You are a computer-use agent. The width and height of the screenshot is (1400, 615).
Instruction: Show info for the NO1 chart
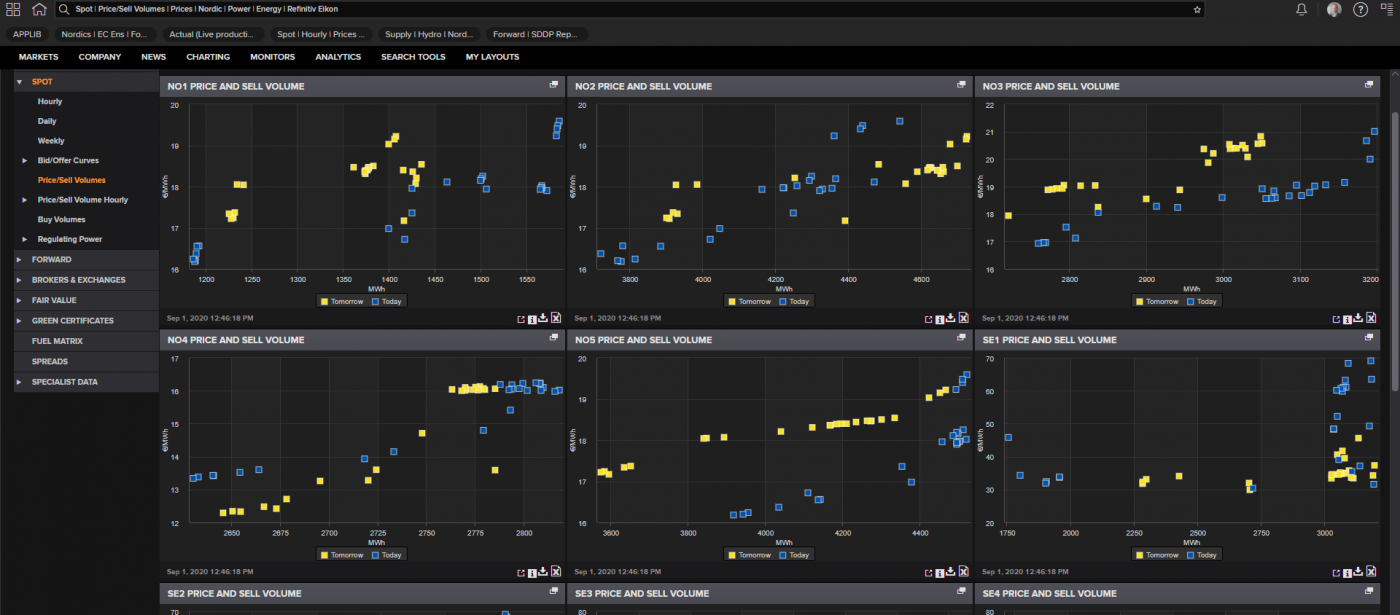pos(532,318)
